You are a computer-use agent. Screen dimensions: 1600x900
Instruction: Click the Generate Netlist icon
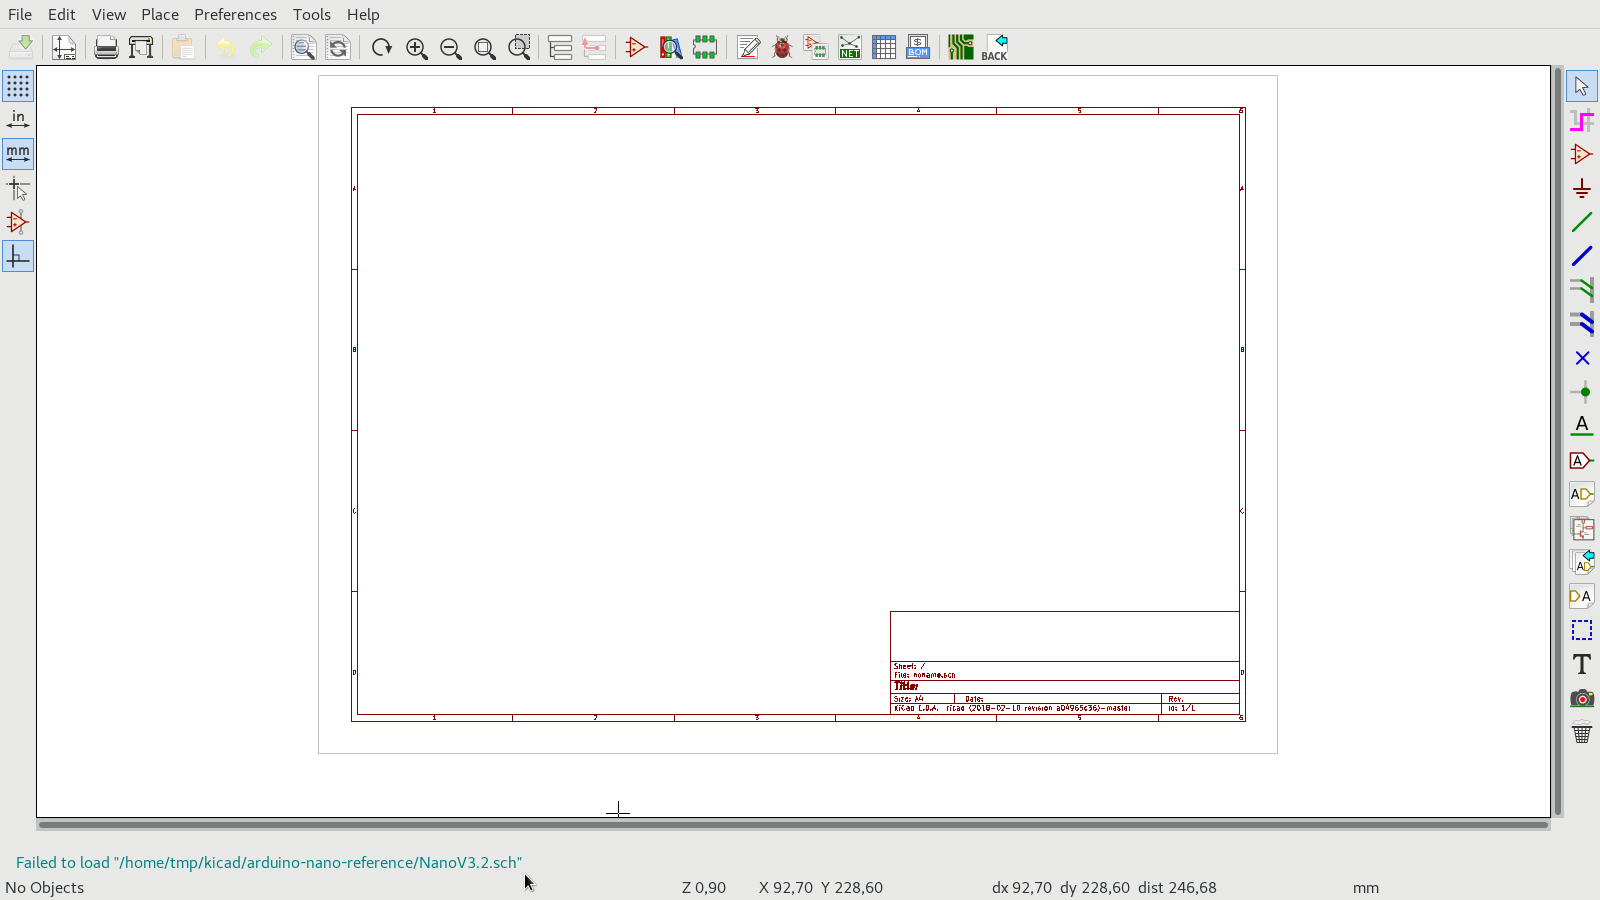850,48
